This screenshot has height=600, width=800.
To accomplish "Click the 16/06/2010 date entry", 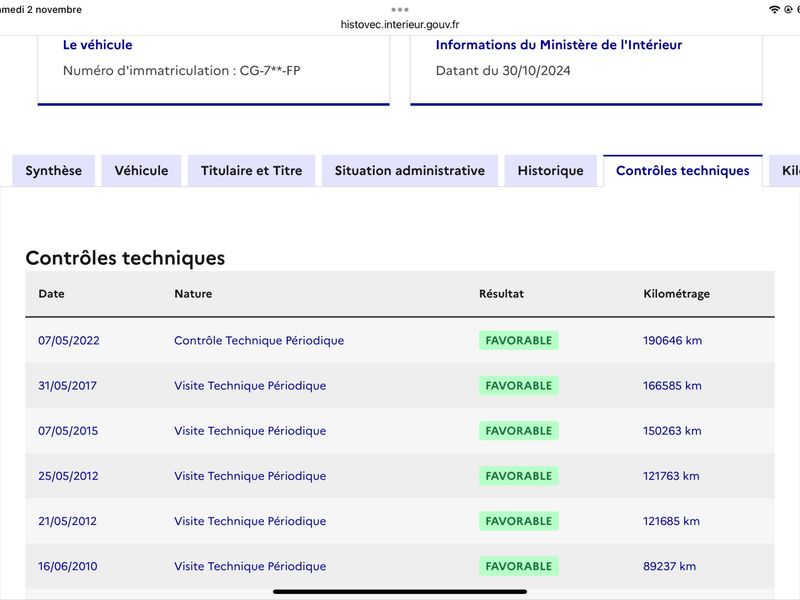I will [x=68, y=566].
